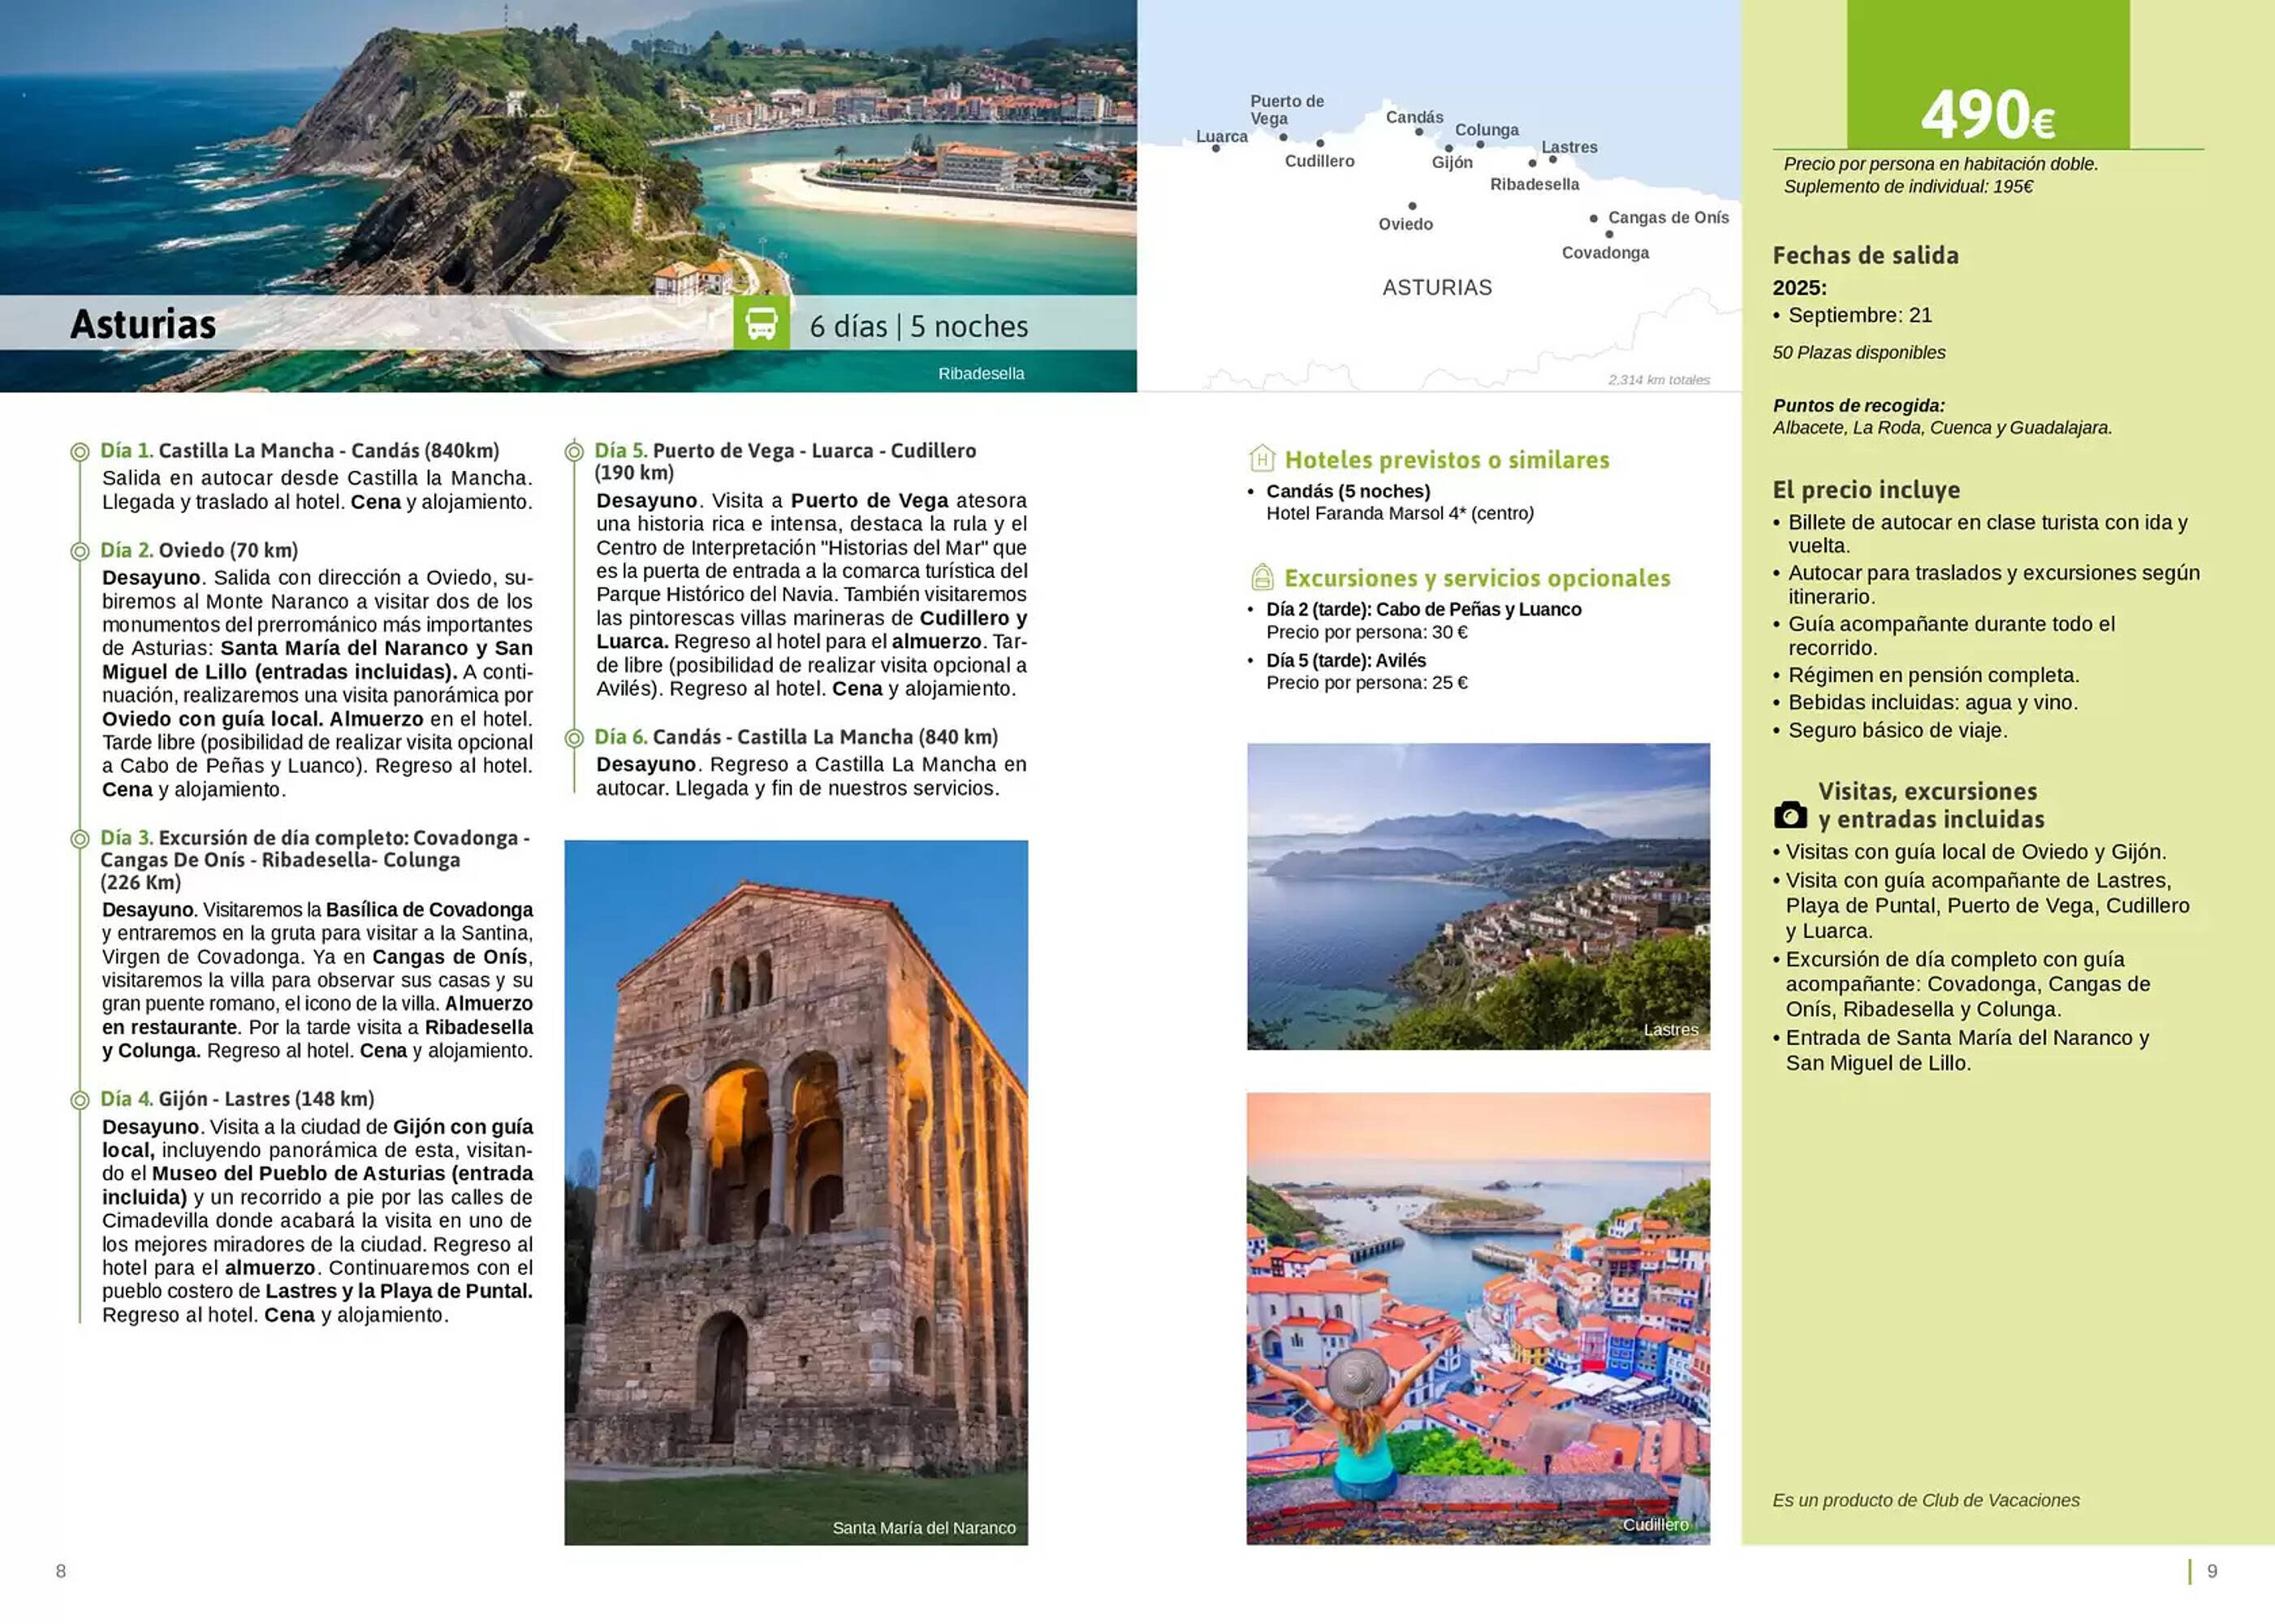Click the Oviedo dot on the map
The width and height of the screenshot is (2275, 1624).
(1412, 206)
